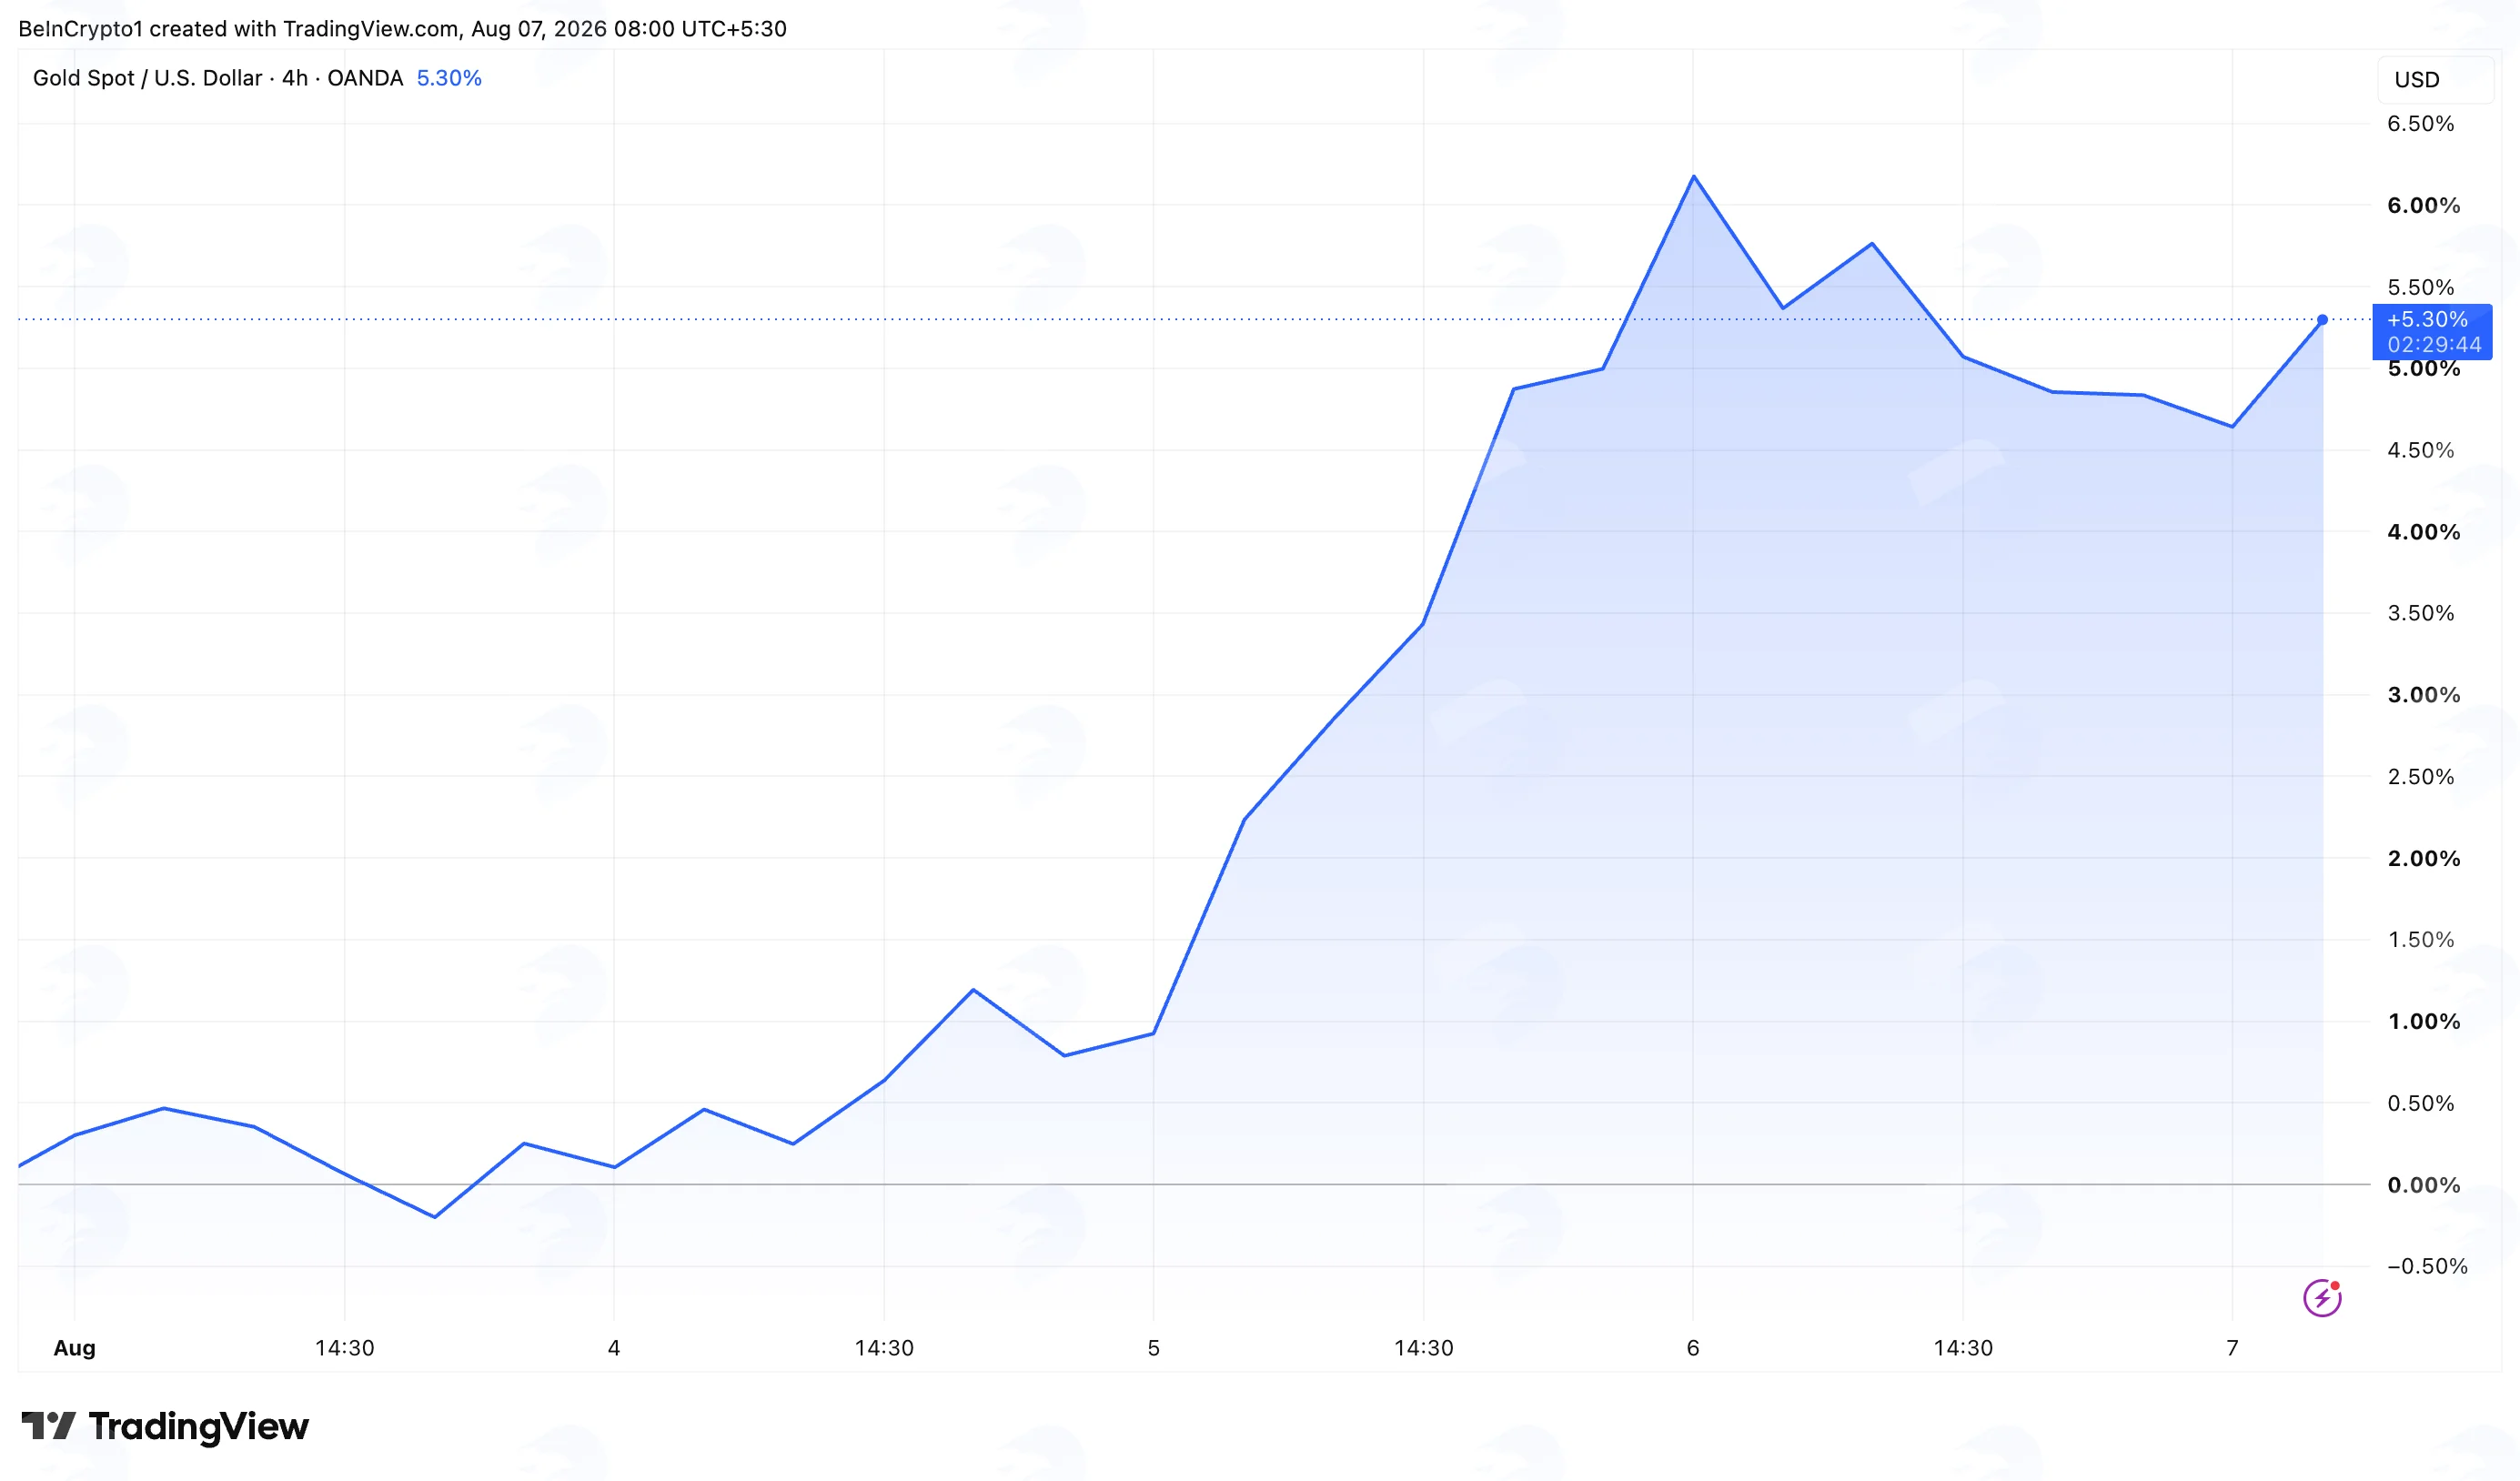Image resolution: width=2520 pixels, height=1481 pixels.
Task: Click the −0.50% price scale label
Action: pyautogui.click(x=2427, y=1266)
